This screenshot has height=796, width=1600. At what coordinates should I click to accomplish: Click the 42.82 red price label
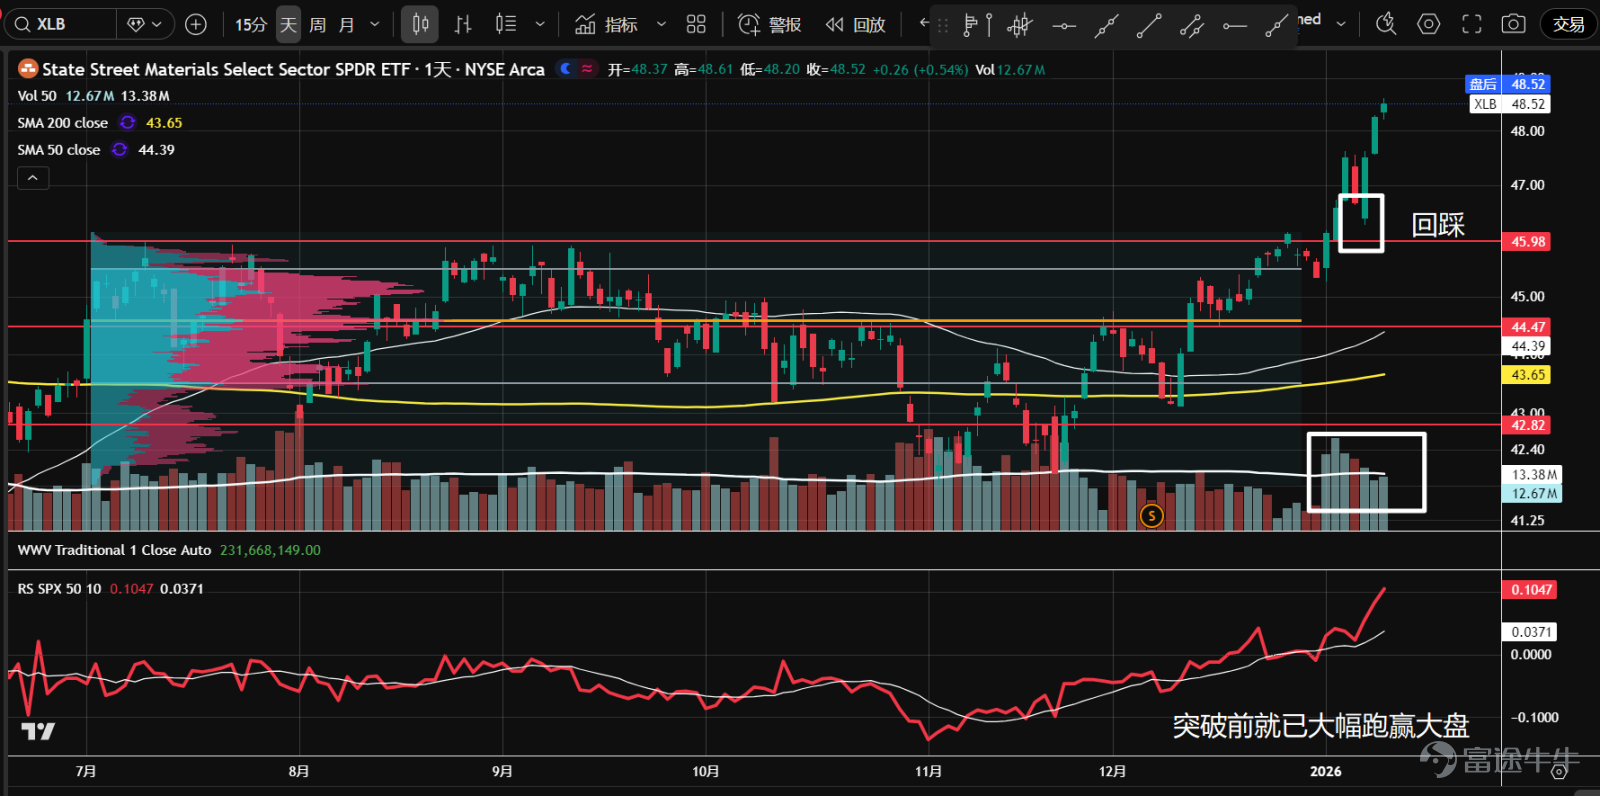pos(1527,425)
